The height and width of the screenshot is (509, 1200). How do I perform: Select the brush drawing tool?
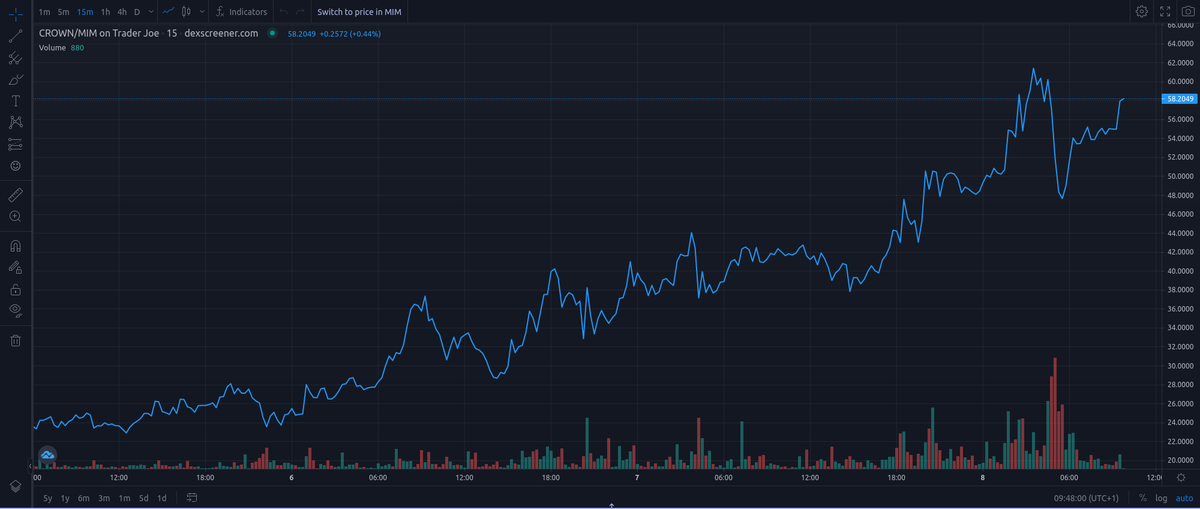15,79
